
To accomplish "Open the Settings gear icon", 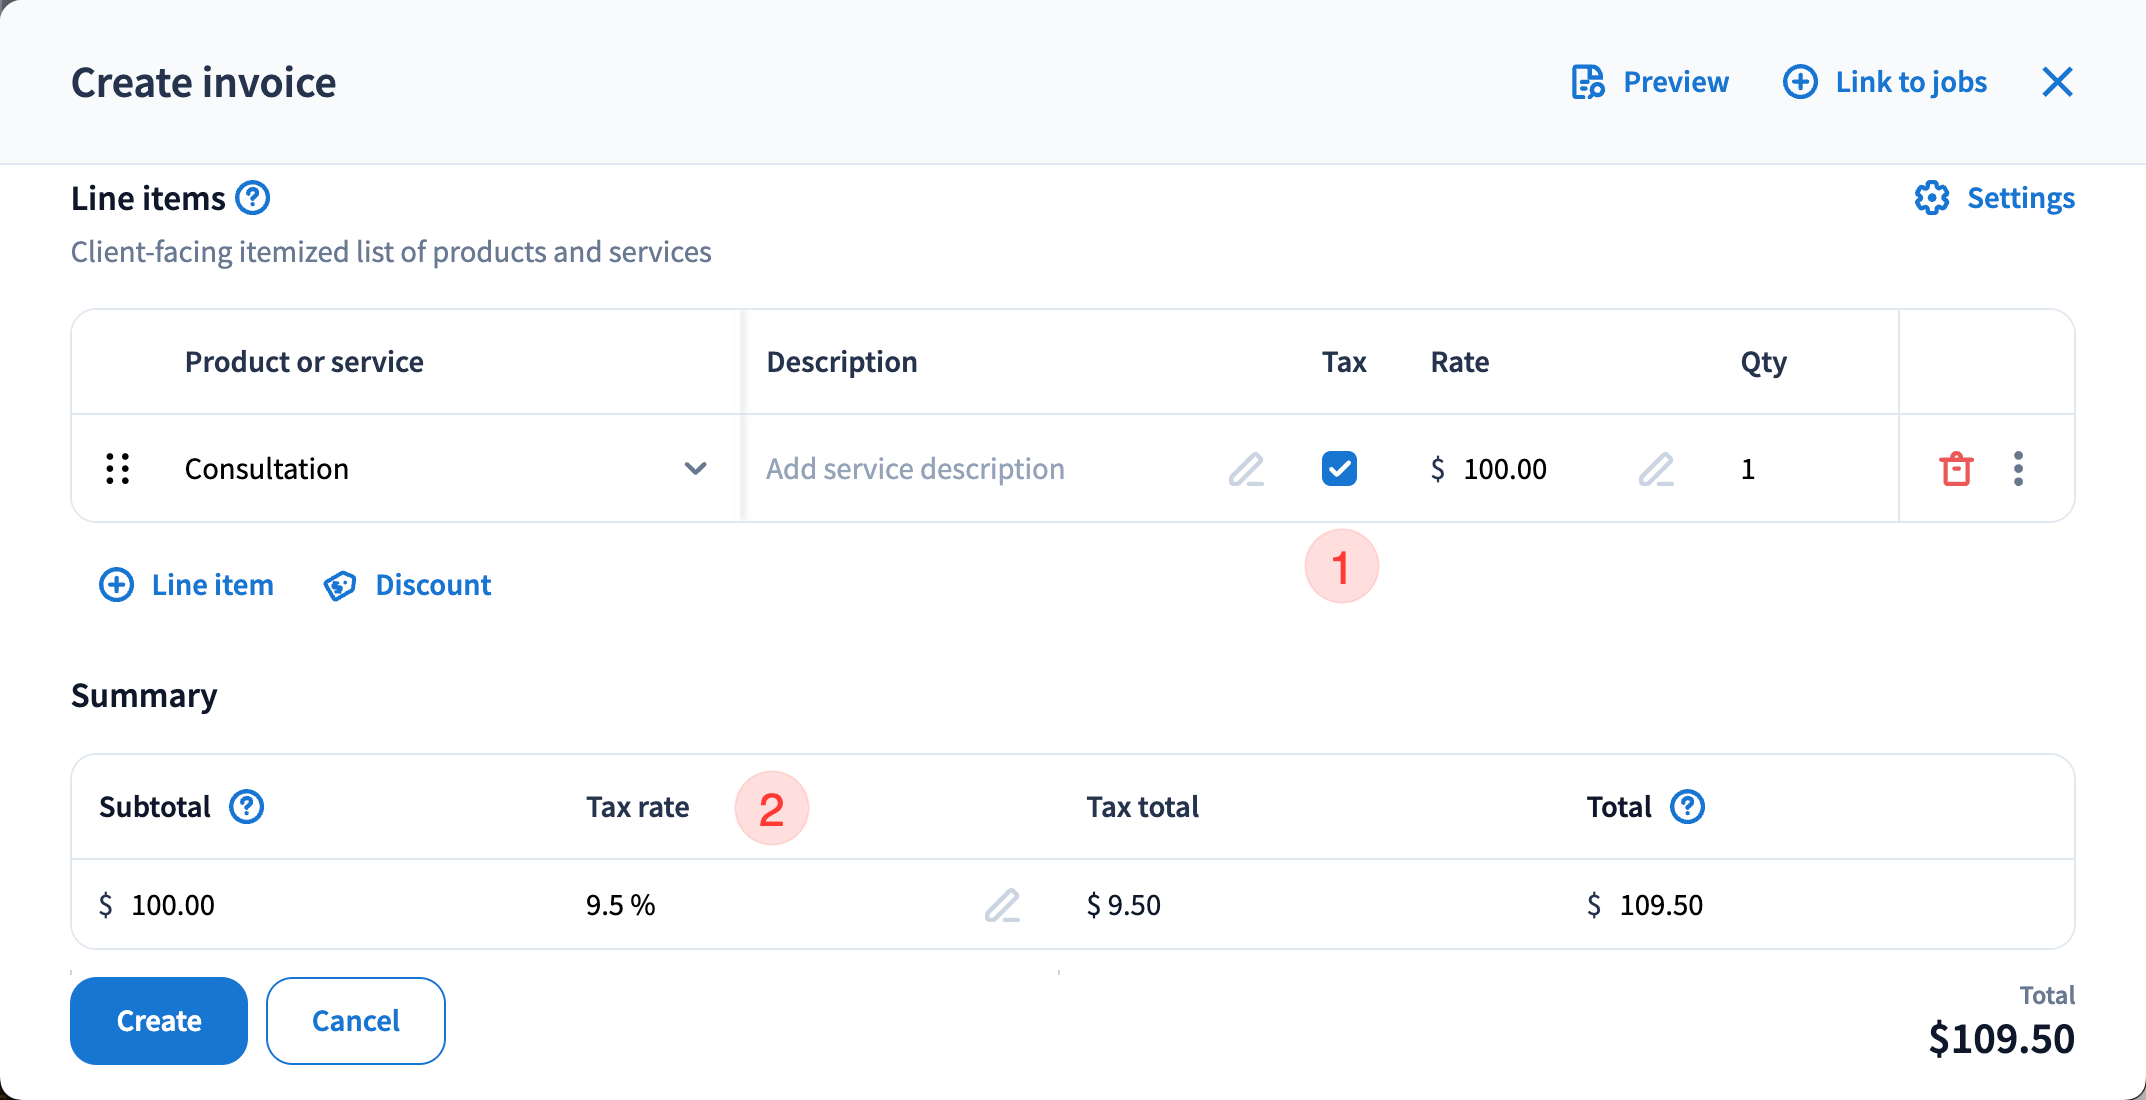I will pos(1932,198).
